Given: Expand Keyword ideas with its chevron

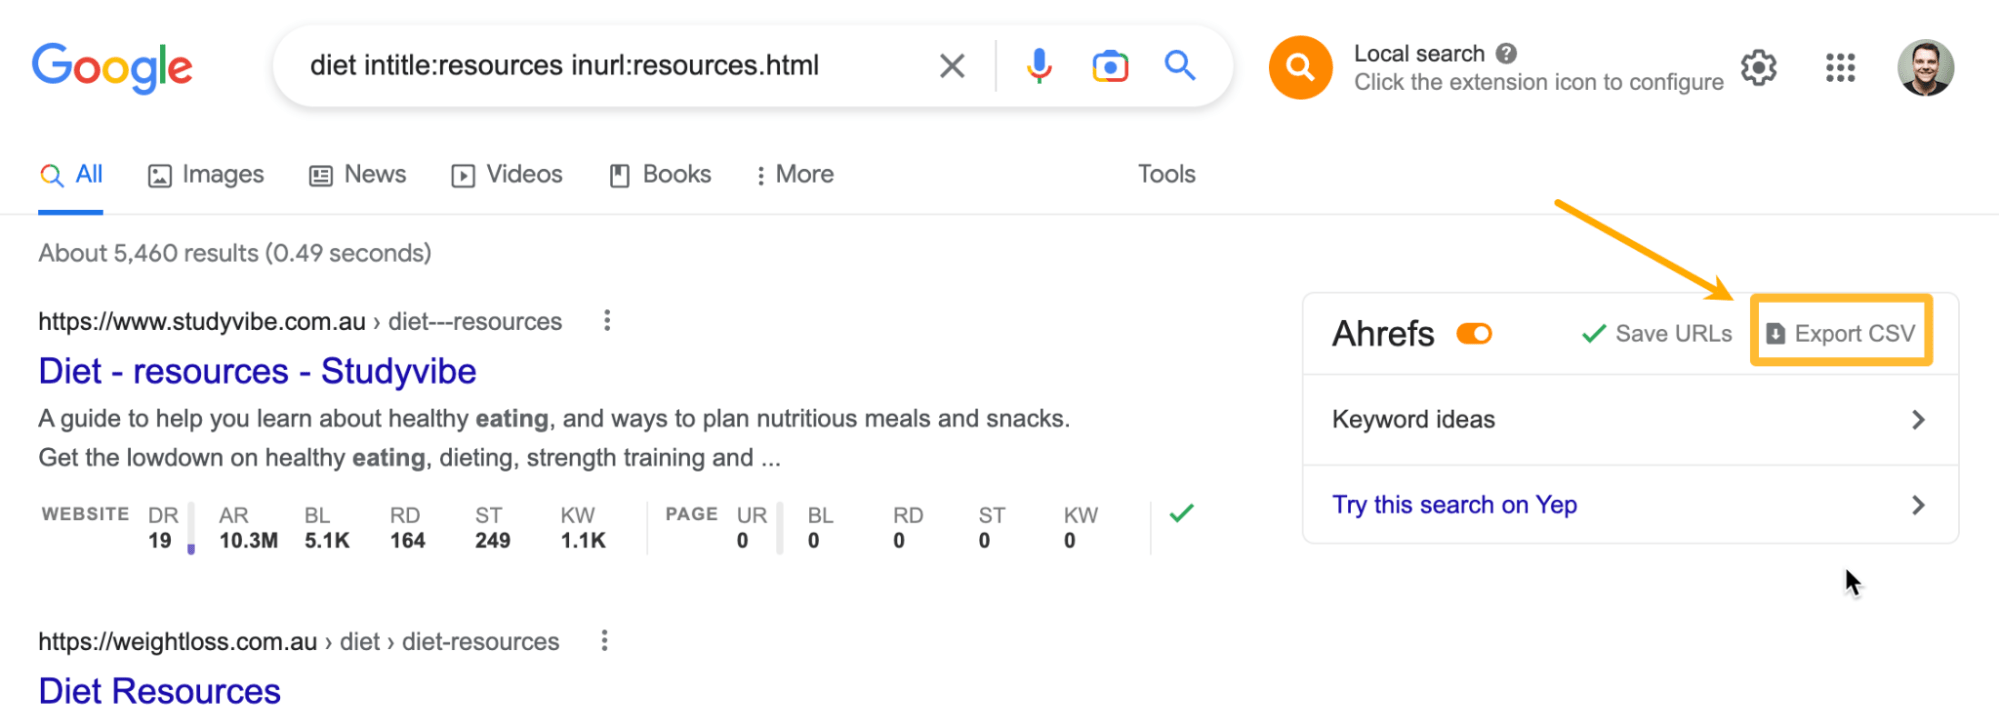Looking at the screenshot, I should [1919, 419].
